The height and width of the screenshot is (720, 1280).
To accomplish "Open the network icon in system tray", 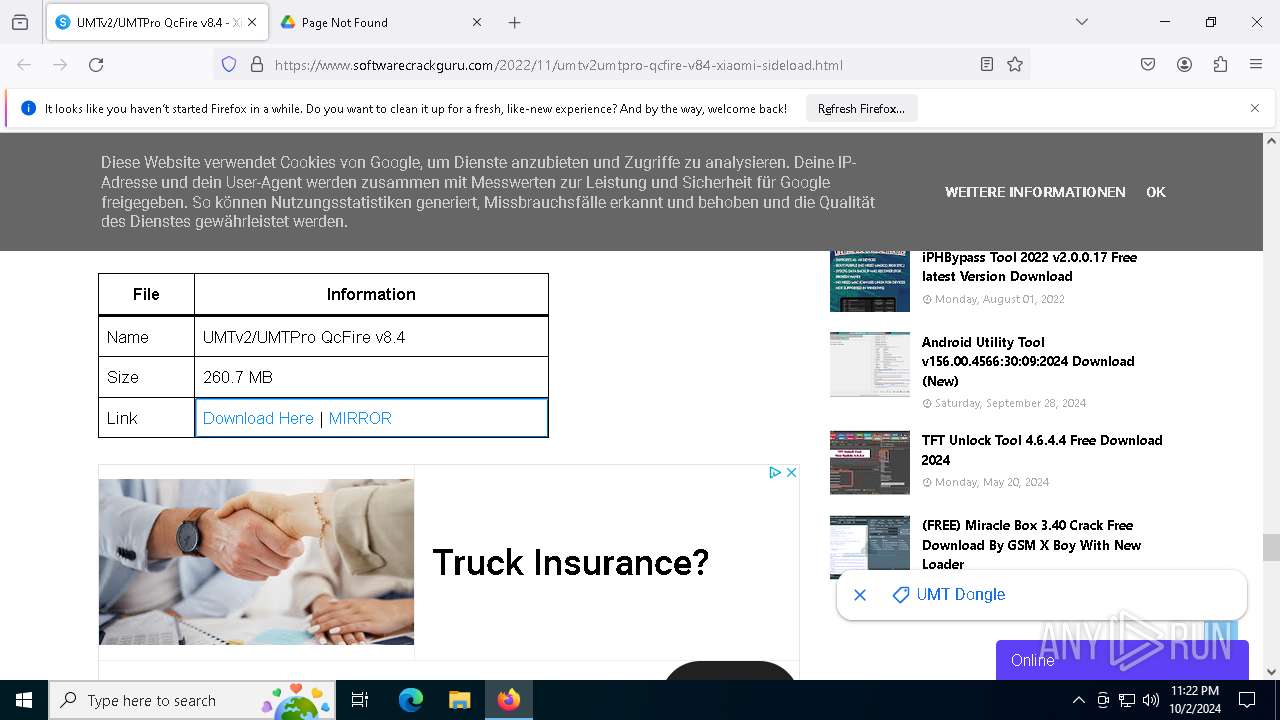I will click(1127, 700).
